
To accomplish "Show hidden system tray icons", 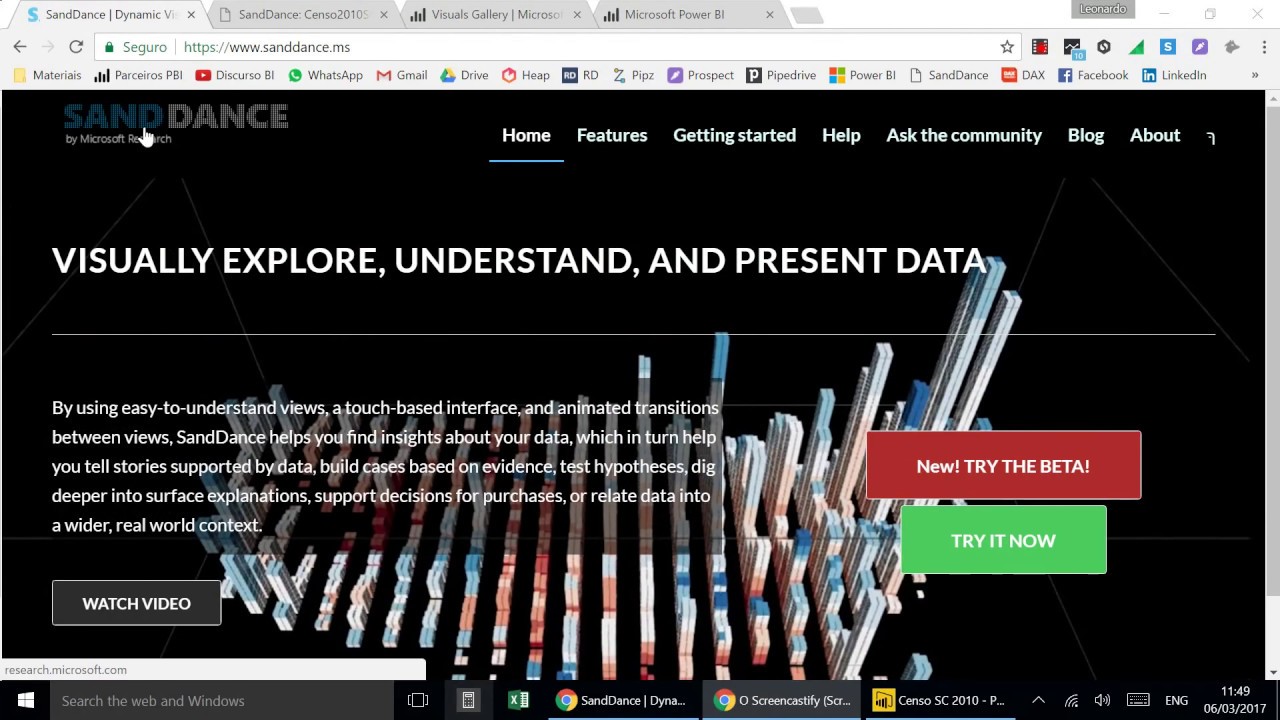I will [1038, 700].
